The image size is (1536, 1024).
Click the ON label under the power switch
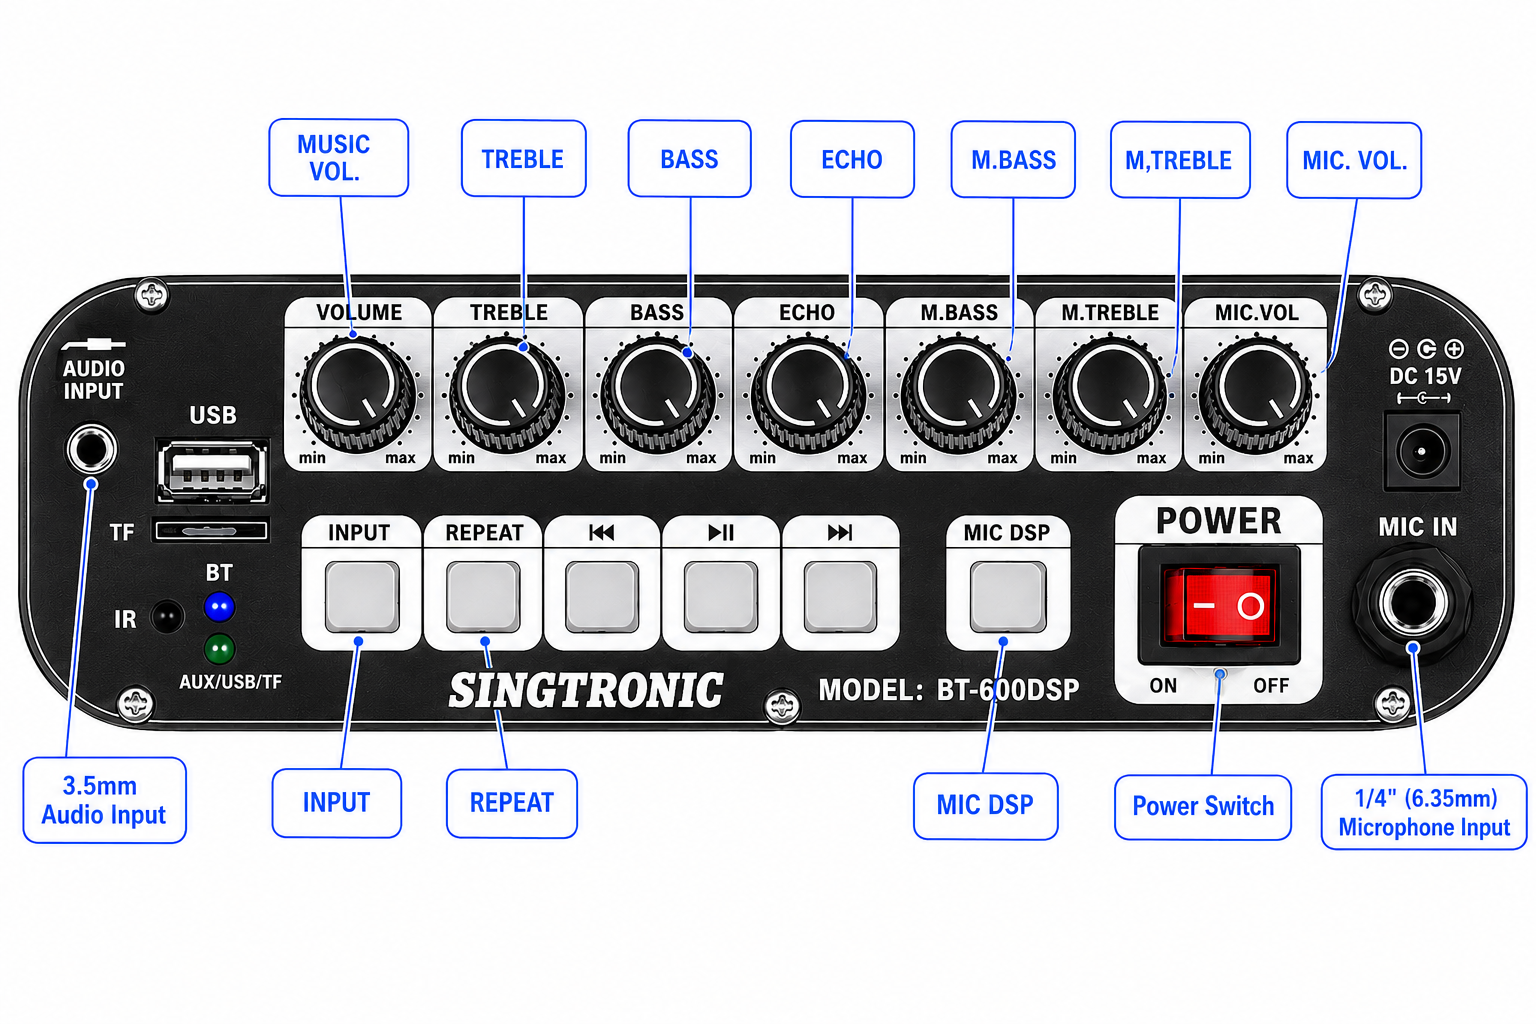click(x=1163, y=686)
